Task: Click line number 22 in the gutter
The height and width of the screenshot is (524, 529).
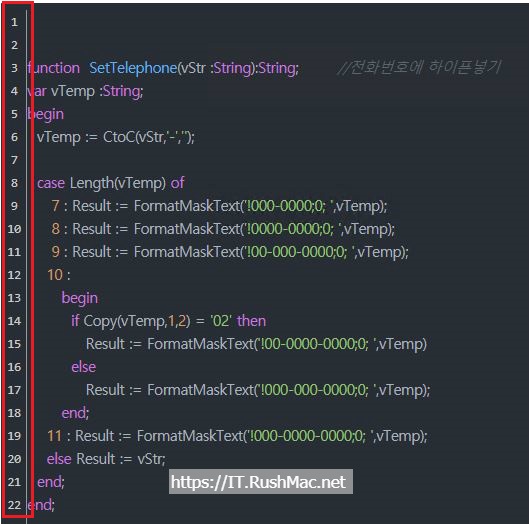Action: click(x=14, y=505)
